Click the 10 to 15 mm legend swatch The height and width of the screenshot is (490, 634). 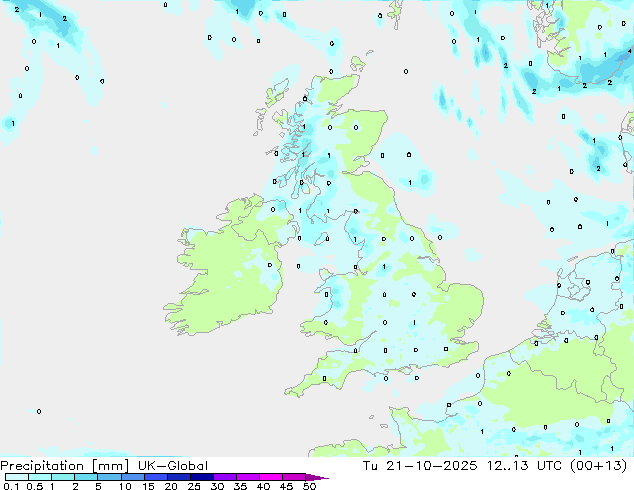pos(132,477)
